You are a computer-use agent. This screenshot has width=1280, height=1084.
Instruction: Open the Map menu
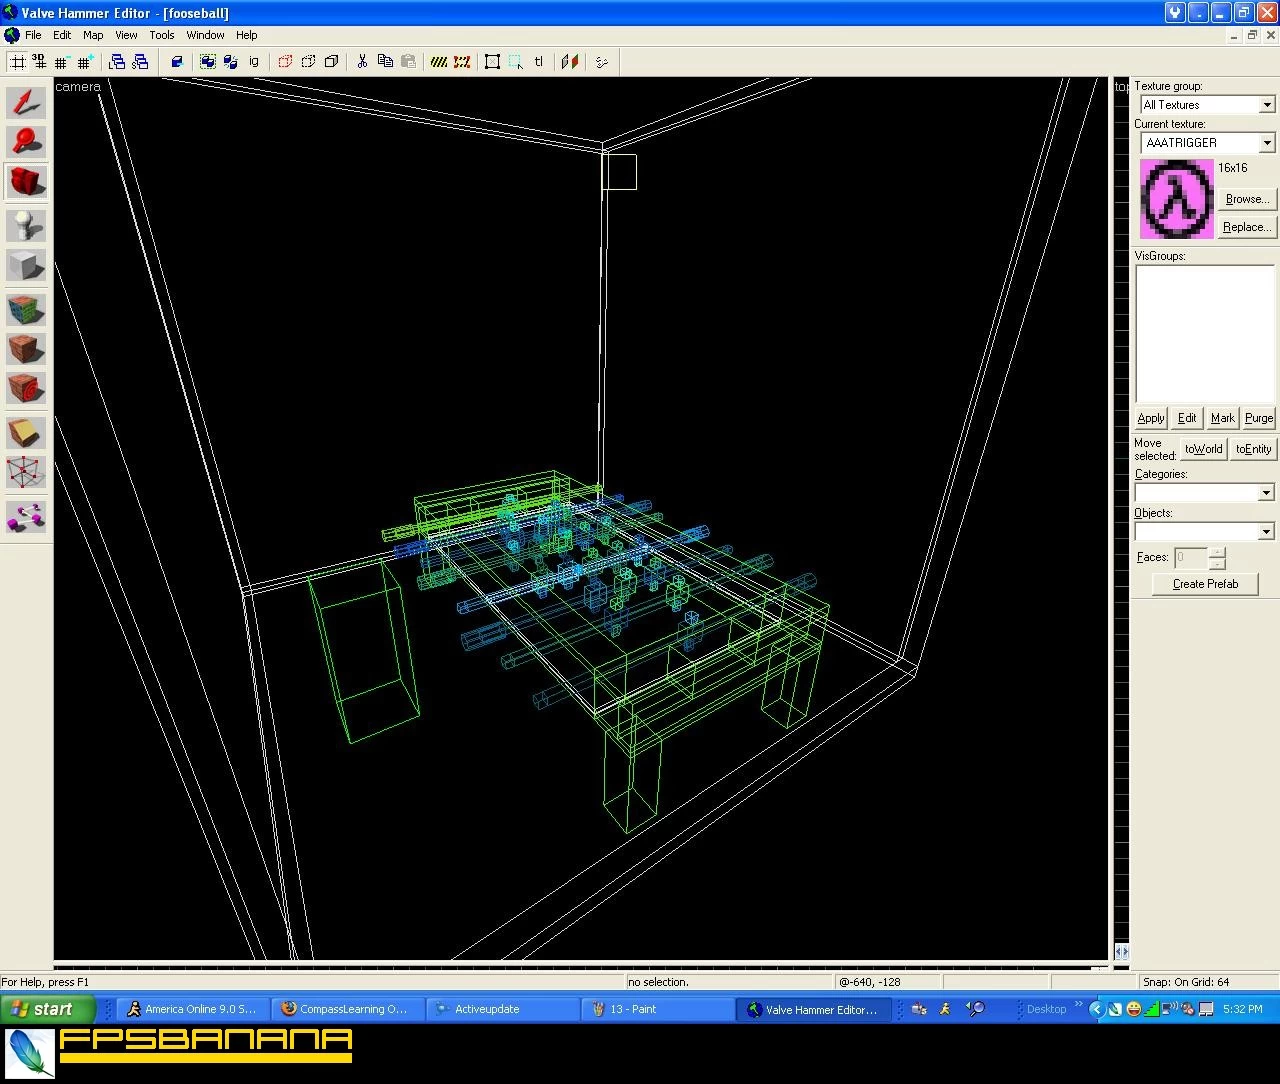point(93,35)
